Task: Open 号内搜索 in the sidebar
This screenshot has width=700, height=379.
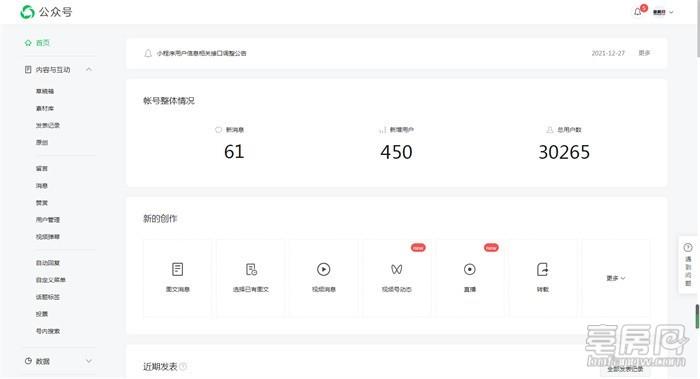Action: 48,331
